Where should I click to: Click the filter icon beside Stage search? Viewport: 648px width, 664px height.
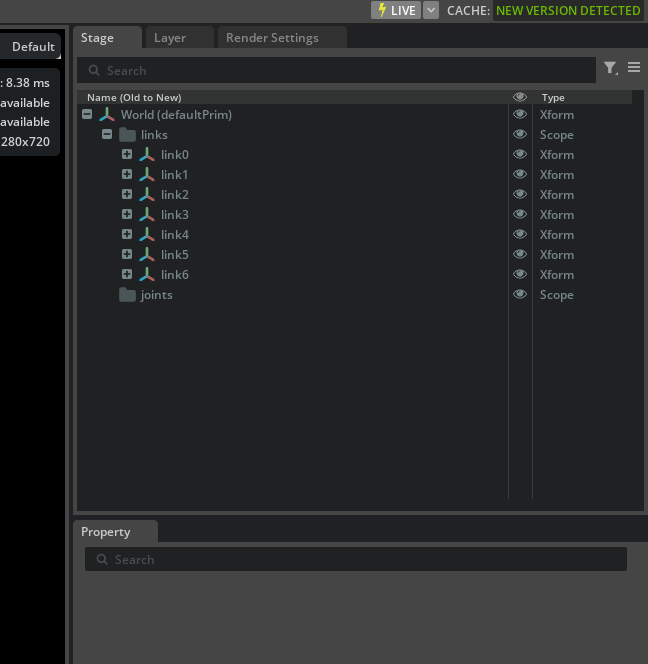click(x=610, y=68)
